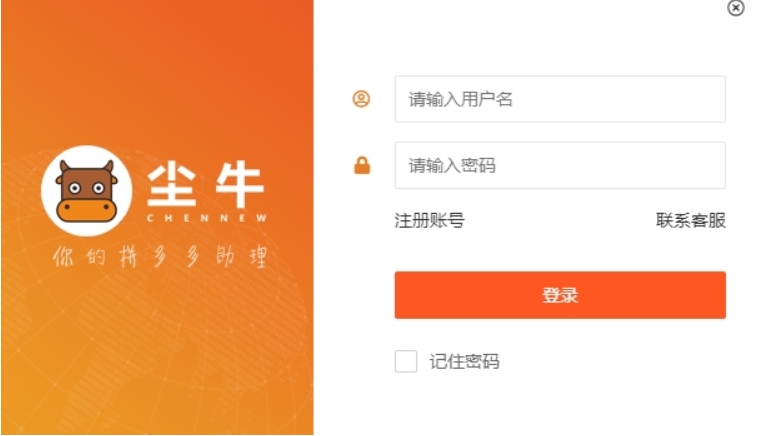The width and height of the screenshot is (776, 436).
Task: Close the login window with X icon
Action: (735, 8)
